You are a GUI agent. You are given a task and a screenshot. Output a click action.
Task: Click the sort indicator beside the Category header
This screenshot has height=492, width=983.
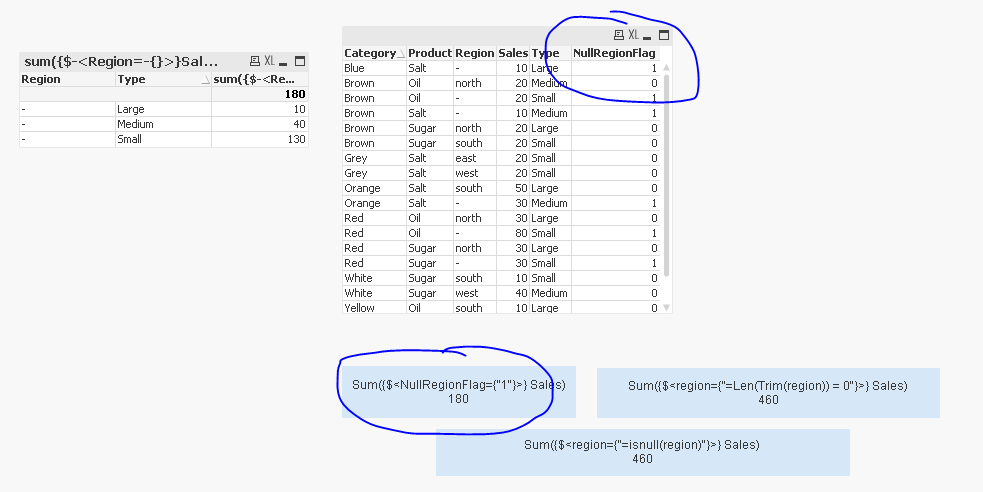(x=401, y=55)
